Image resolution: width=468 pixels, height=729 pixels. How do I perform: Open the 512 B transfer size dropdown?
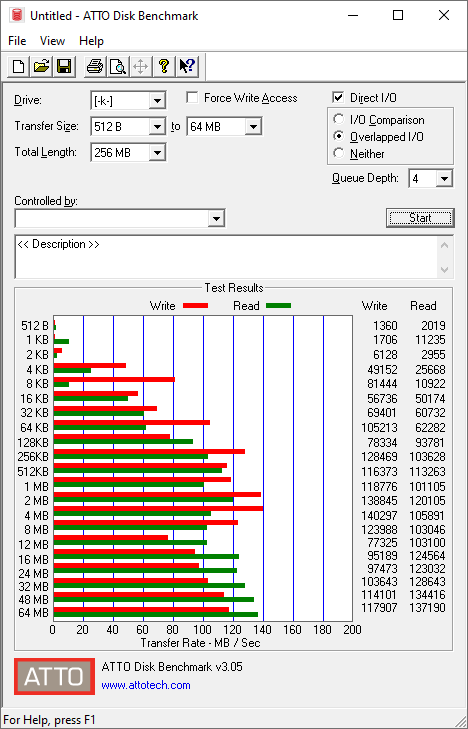coord(157,126)
